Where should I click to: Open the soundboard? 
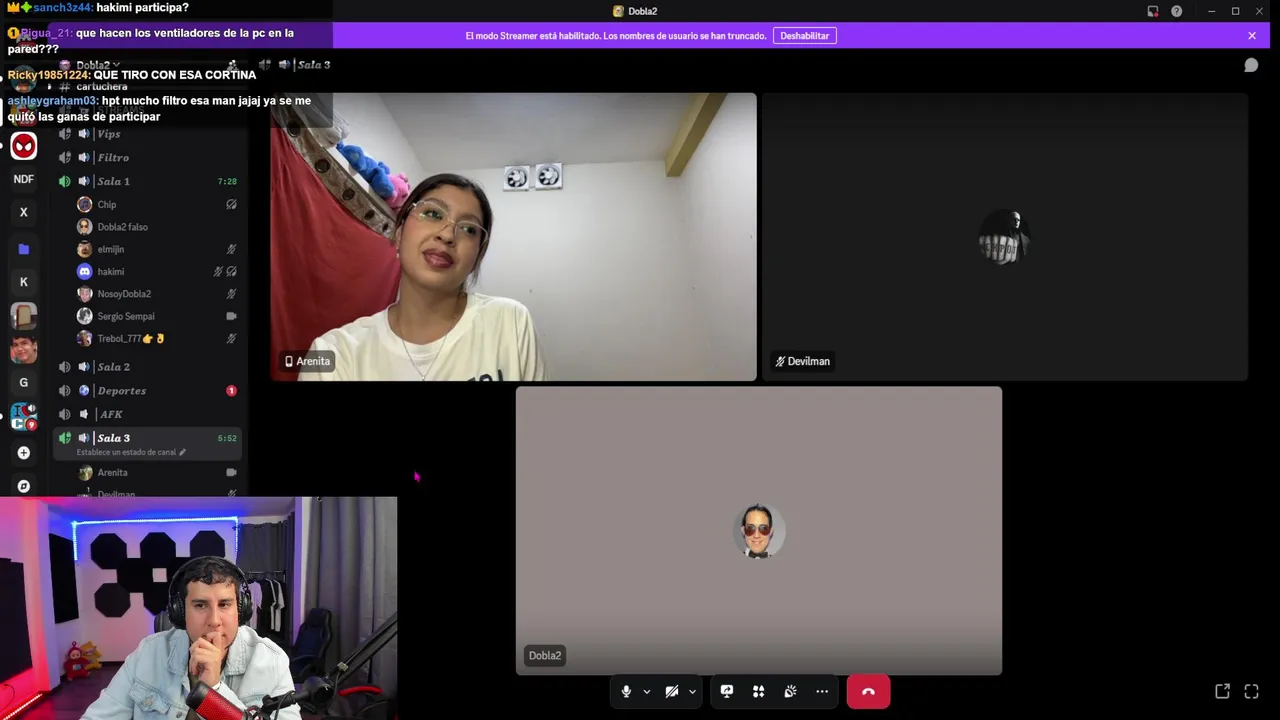pos(790,691)
